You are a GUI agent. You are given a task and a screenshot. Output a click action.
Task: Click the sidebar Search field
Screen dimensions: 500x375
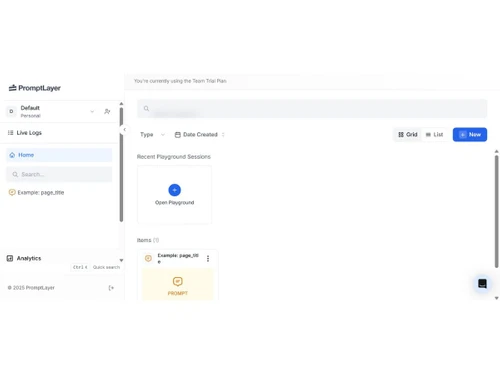59,174
